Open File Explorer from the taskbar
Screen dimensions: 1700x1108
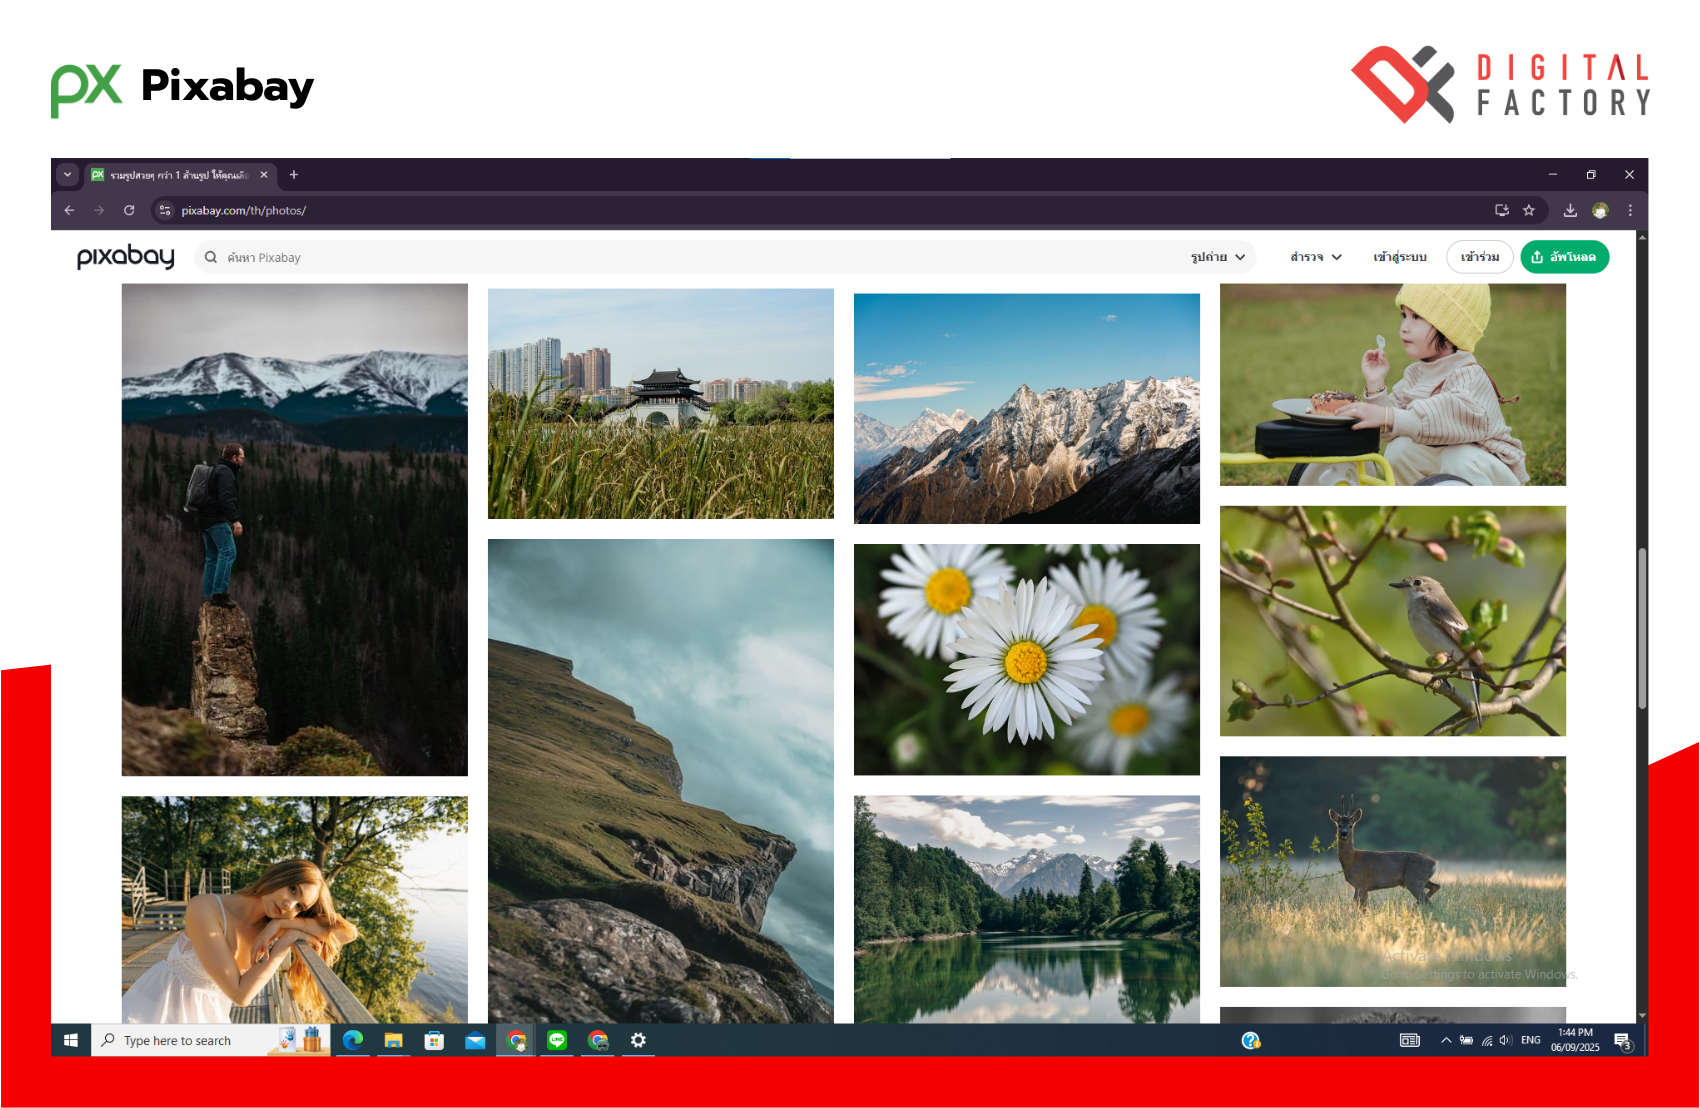click(x=394, y=1040)
